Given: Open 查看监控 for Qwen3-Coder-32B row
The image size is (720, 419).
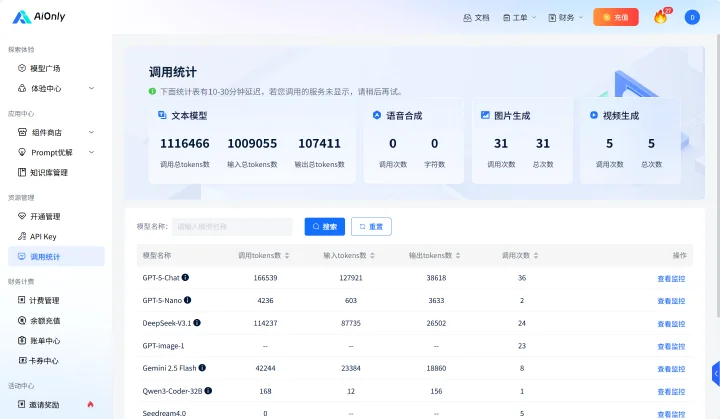Looking at the screenshot, I should (x=671, y=392).
